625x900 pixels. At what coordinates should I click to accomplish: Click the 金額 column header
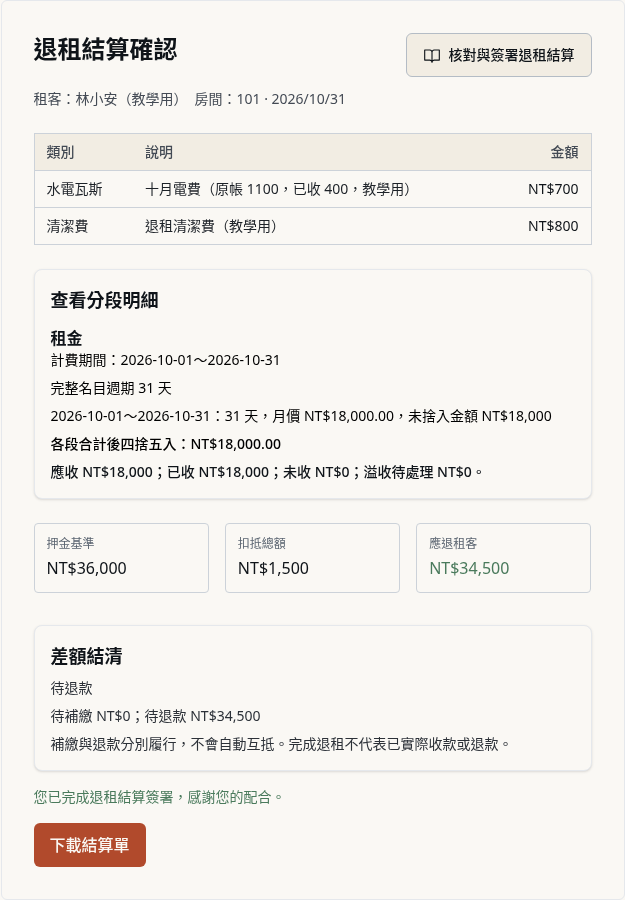tap(564, 152)
